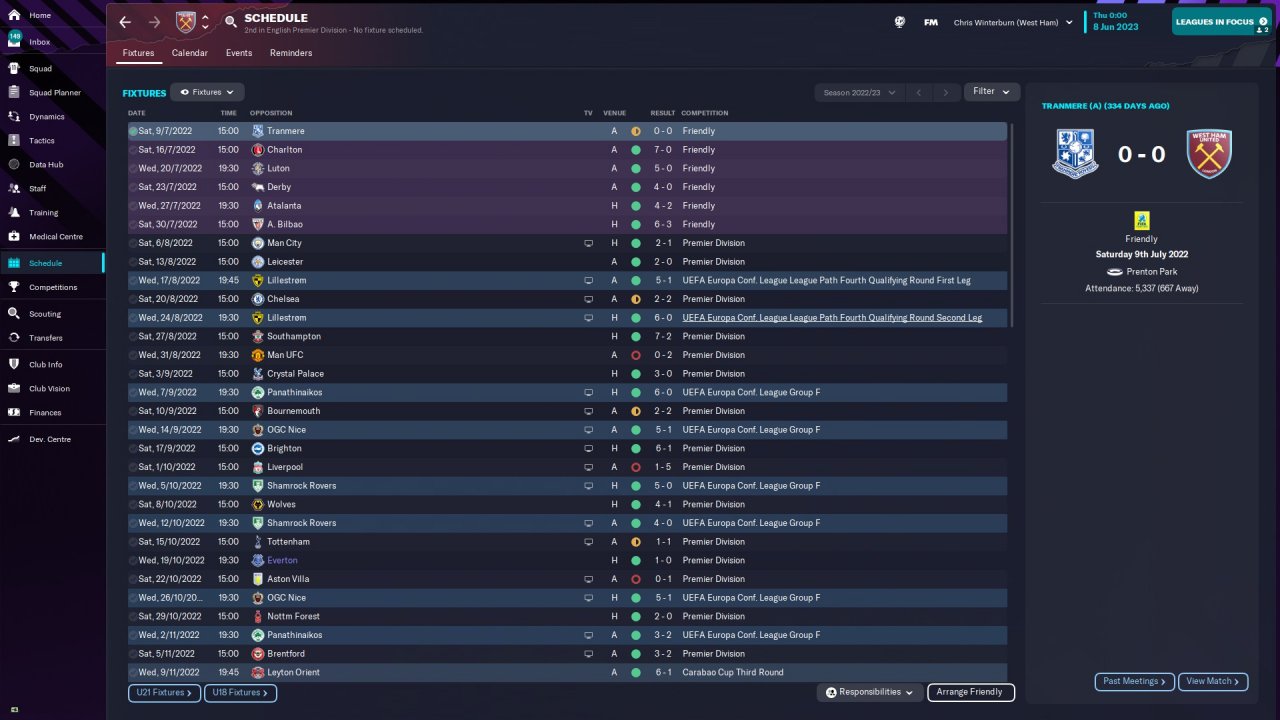This screenshot has width=1280, height=720.
Task: Click the current date 8 Jun 2023
Action: 1116,27
